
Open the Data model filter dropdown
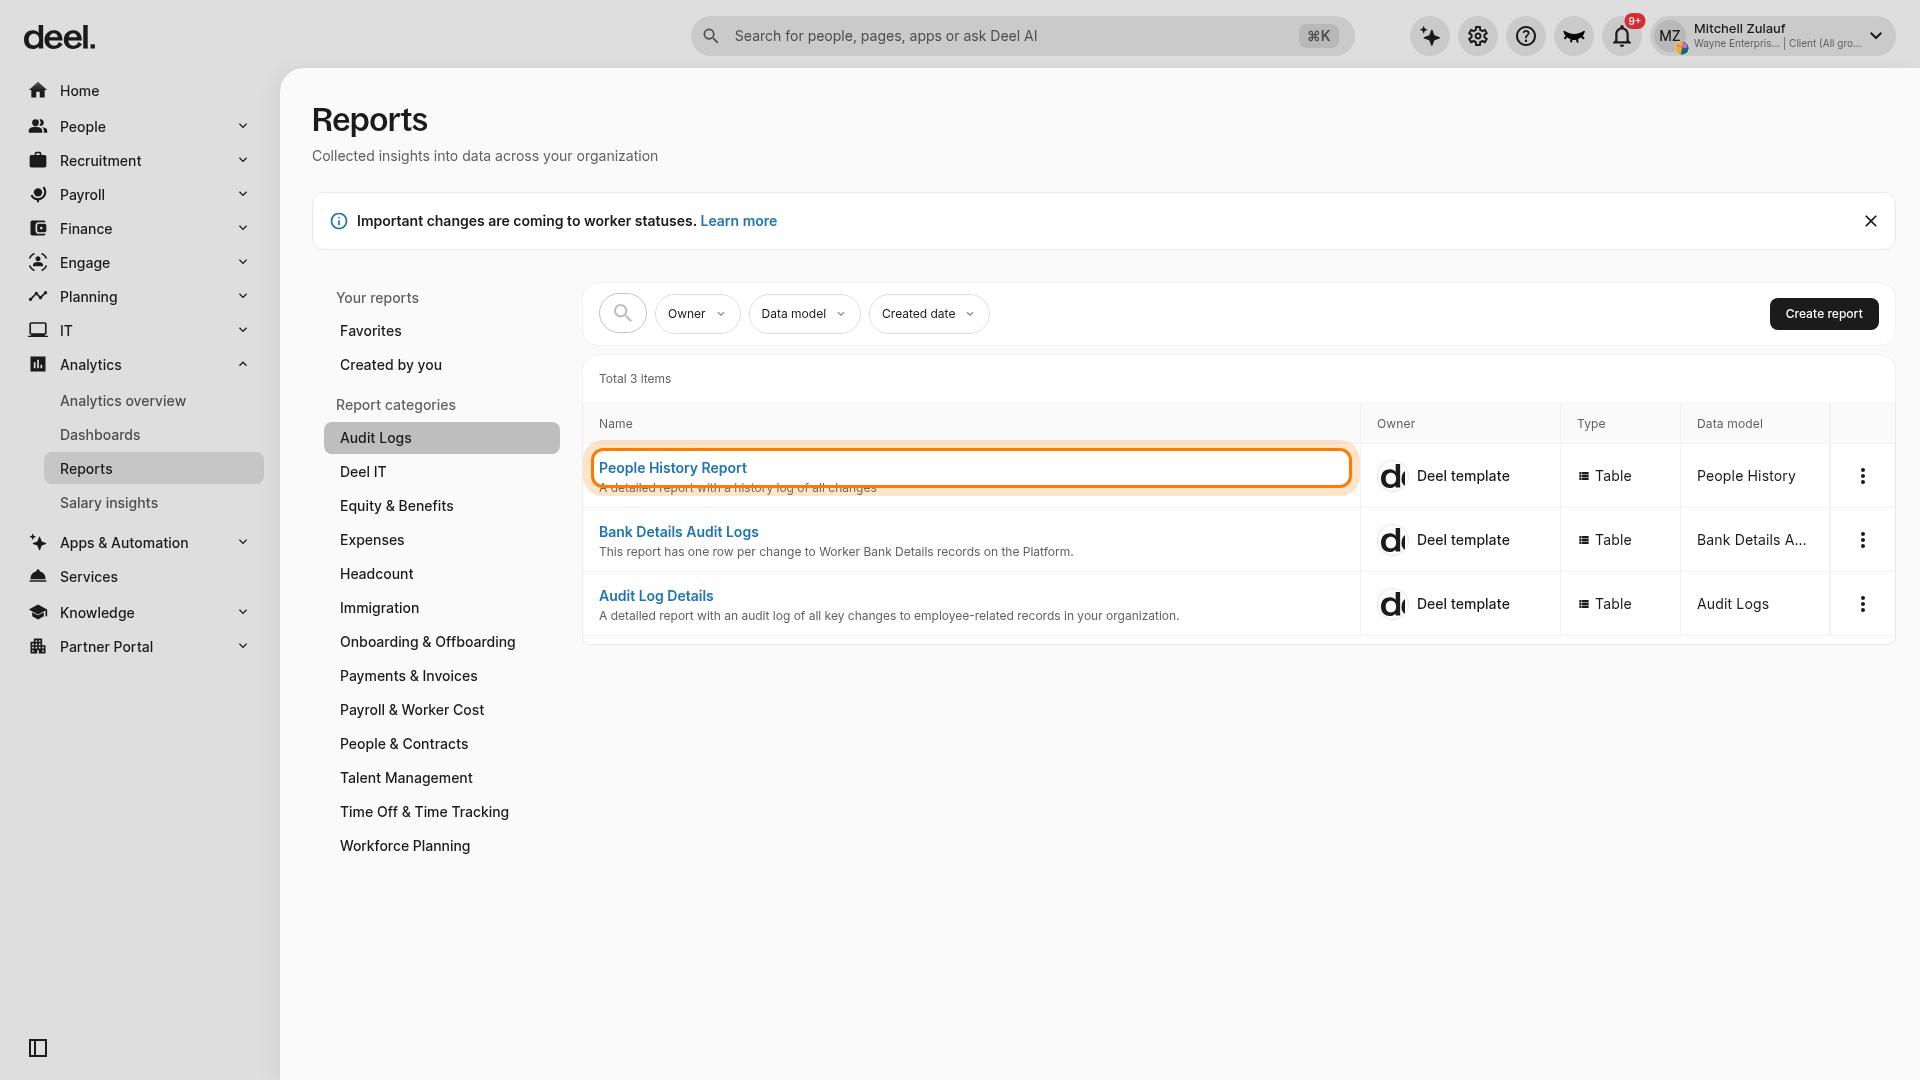804,314
